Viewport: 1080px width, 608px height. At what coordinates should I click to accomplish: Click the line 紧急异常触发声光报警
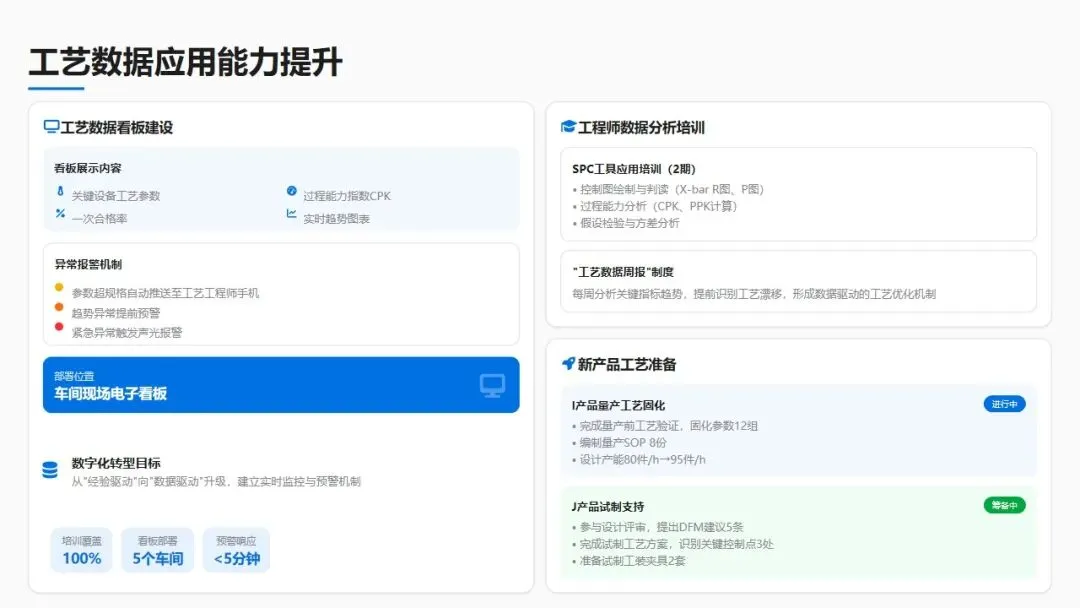pyautogui.click(x=127, y=333)
